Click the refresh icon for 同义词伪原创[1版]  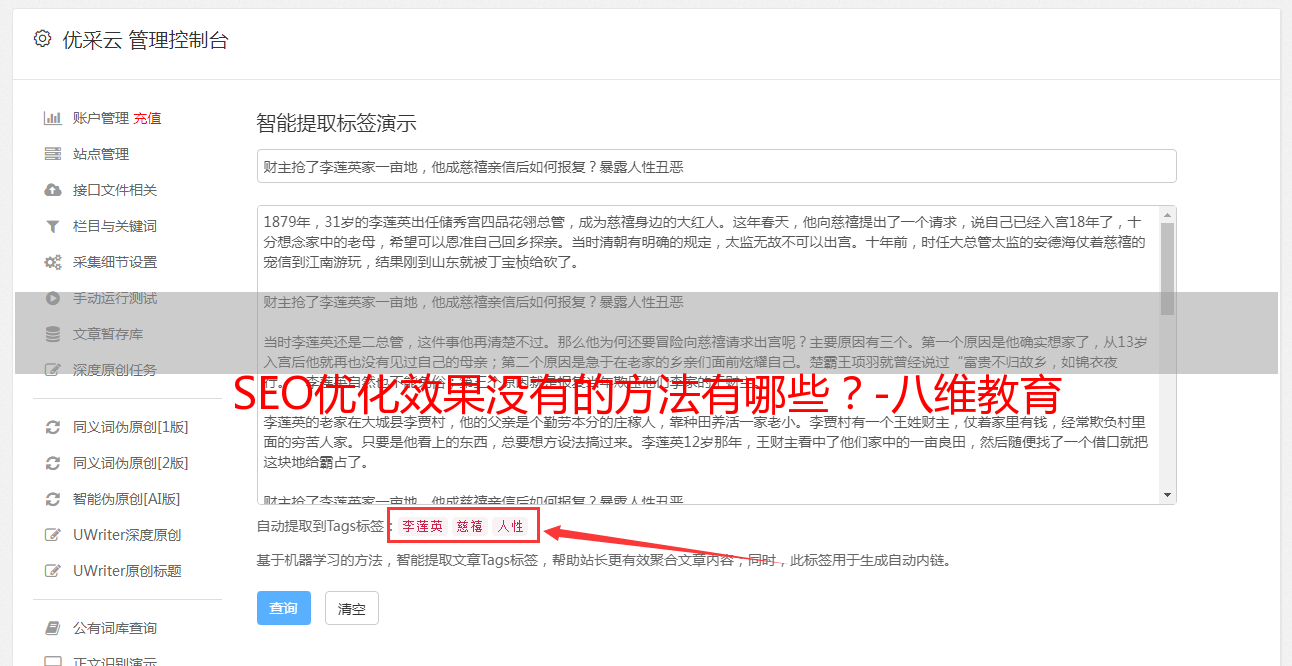[53, 427]
